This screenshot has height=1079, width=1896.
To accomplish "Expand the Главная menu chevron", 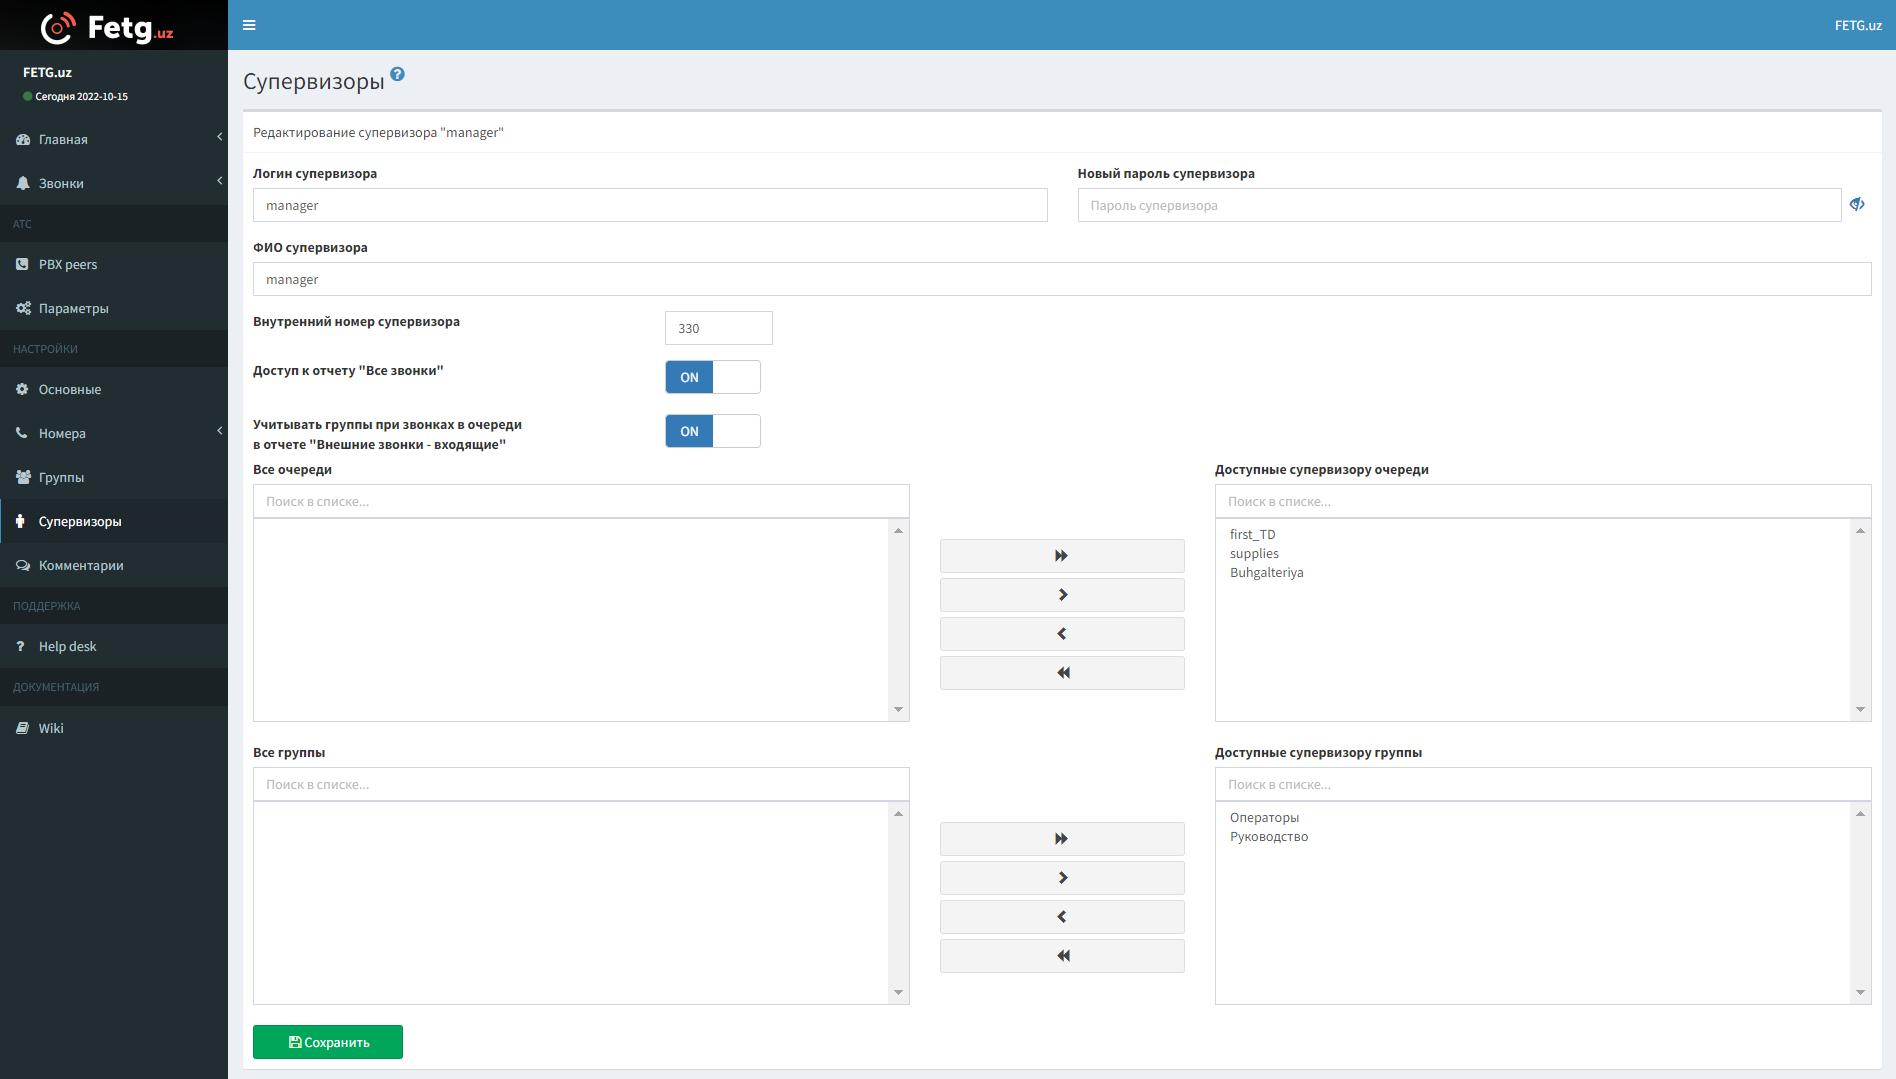I will point(219,137).
